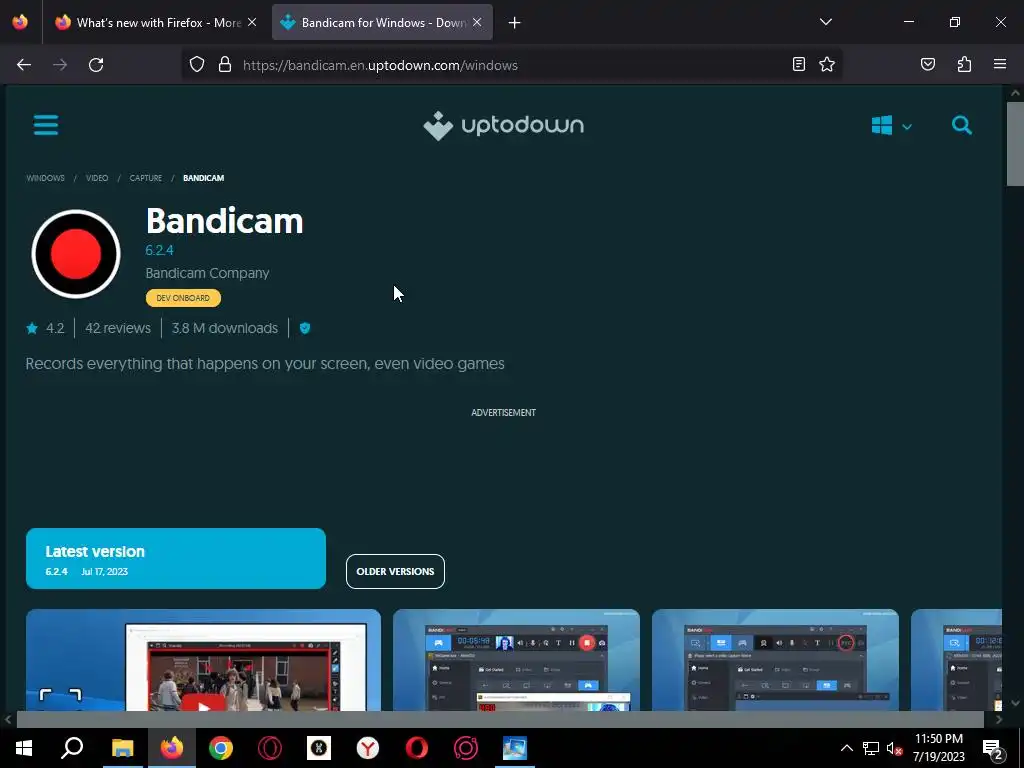This screenshot has height=768, width=1024.
Task: Click the 6.2.4 version link under title
Action: point(159,250)
